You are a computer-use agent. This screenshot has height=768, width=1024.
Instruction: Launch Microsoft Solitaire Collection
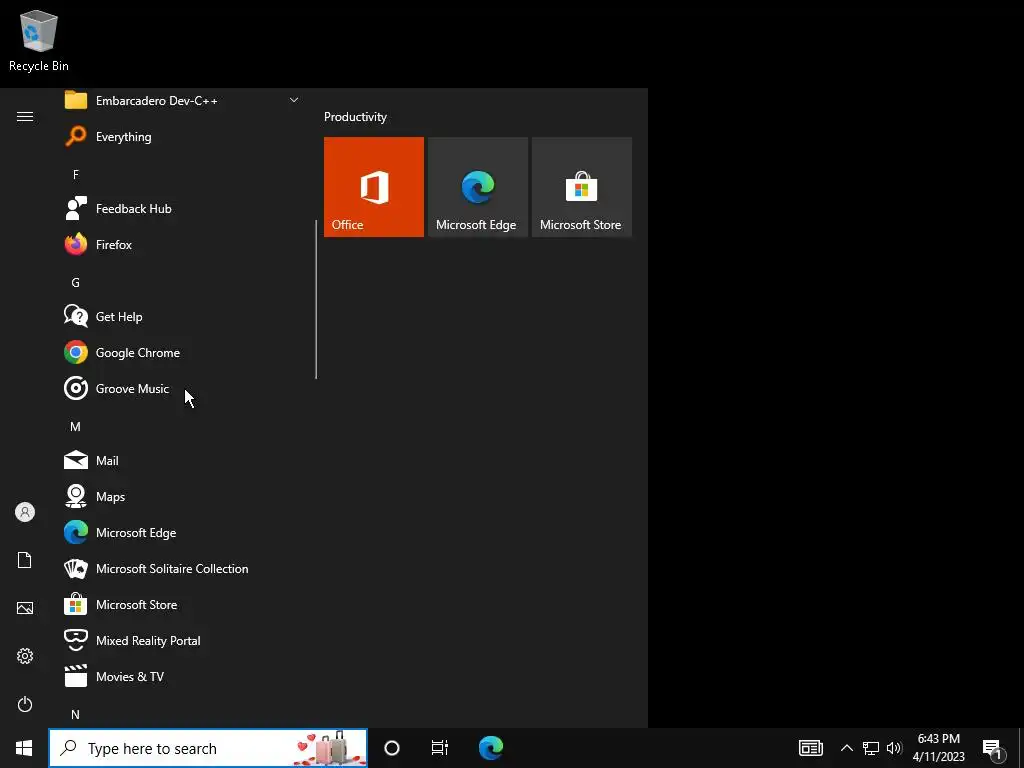click(181, 569)
